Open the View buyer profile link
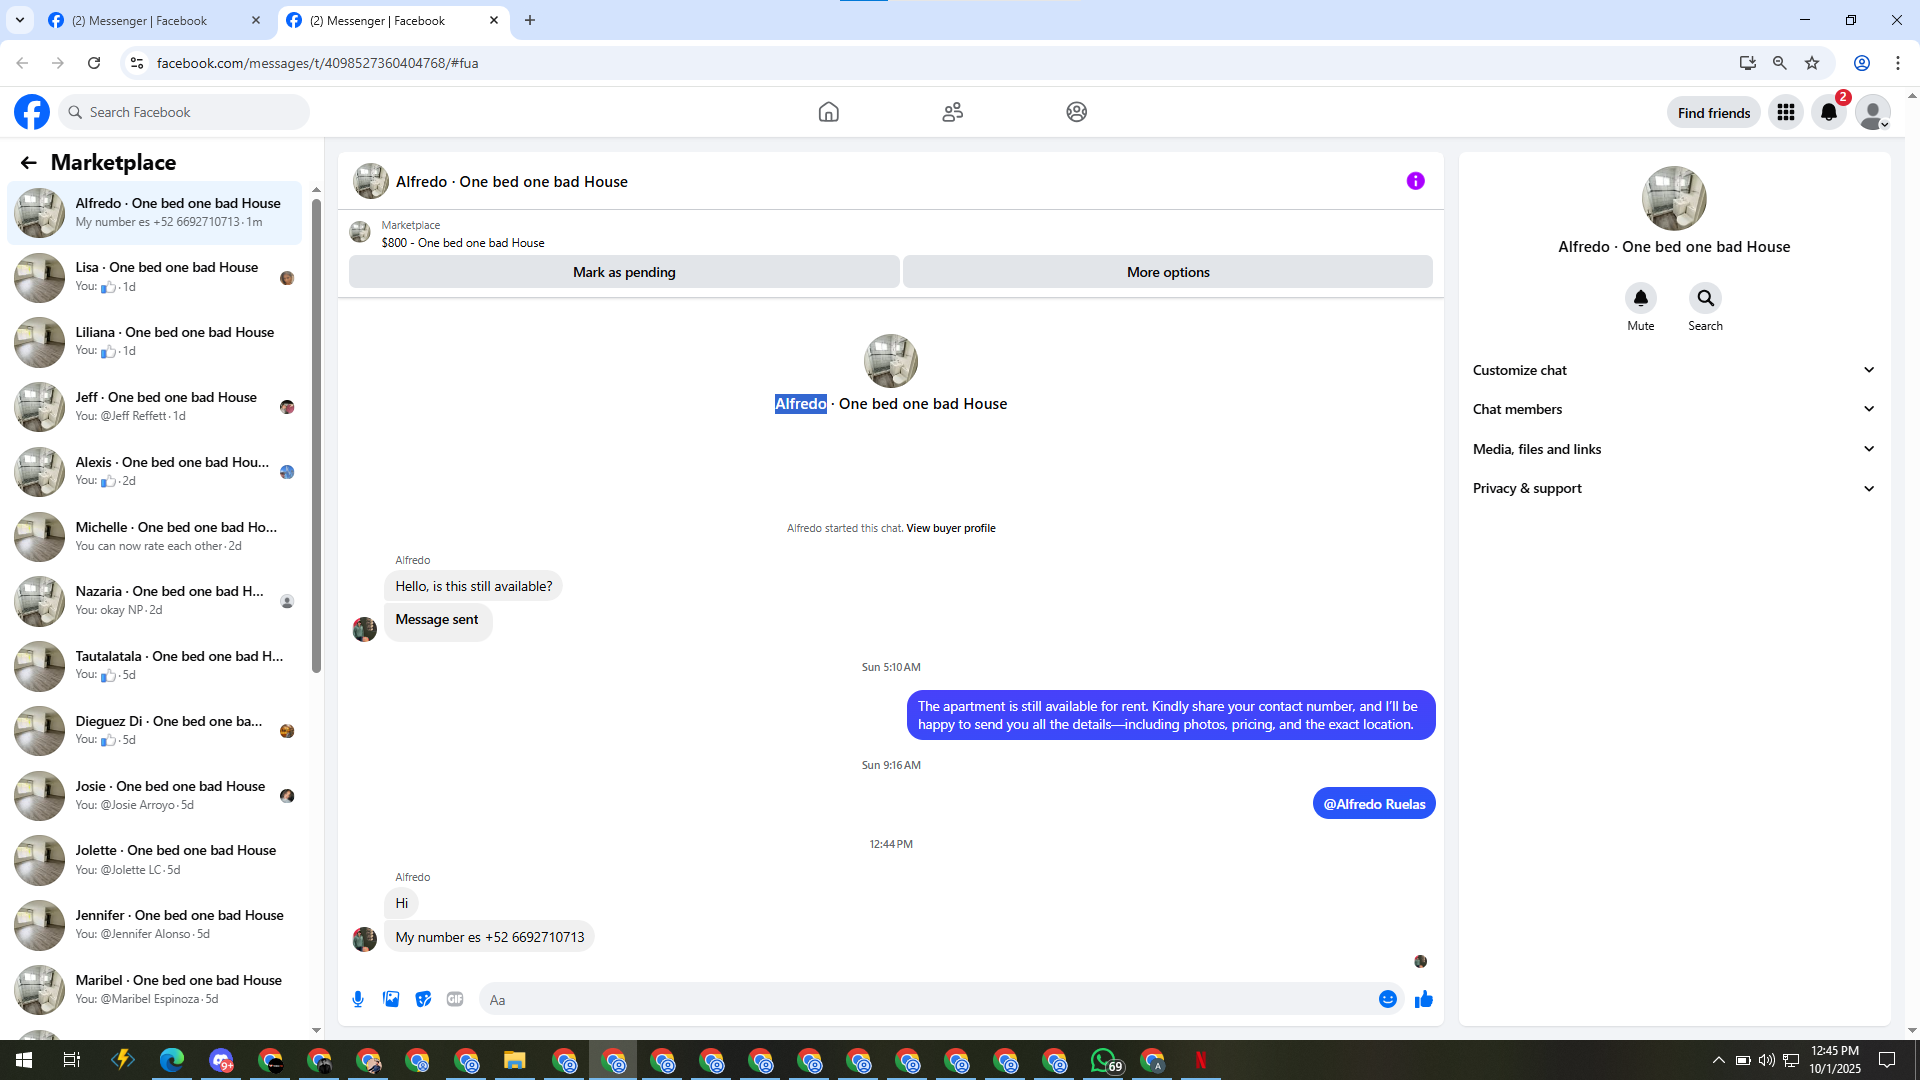Image resolution: width=1920 pixels, height=1080 pixels. (950, 528)
